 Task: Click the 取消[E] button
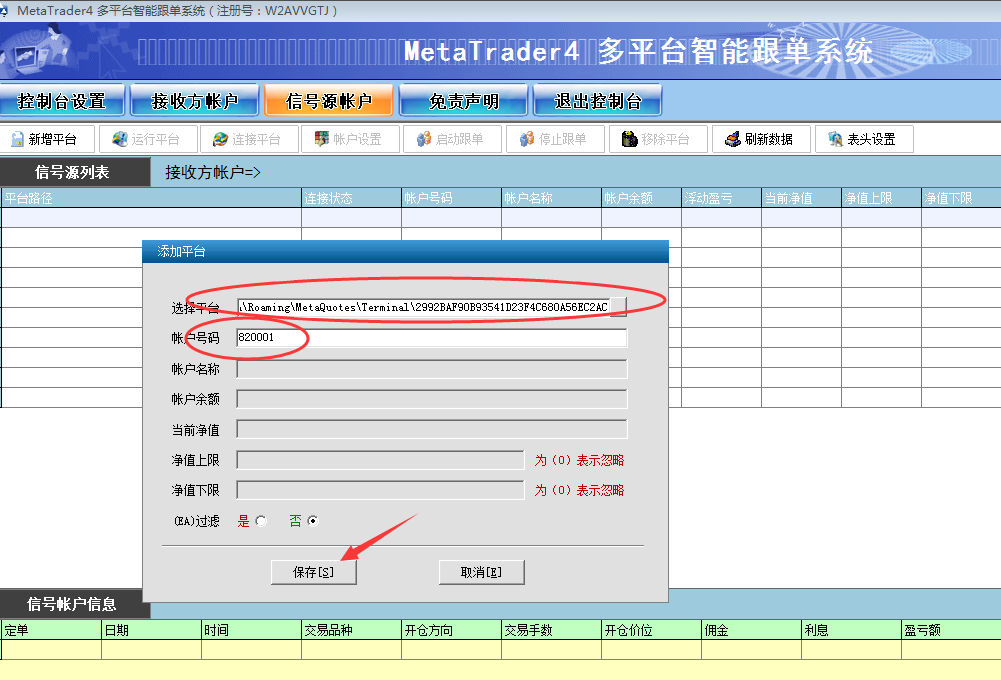click(x=481, y=572)
